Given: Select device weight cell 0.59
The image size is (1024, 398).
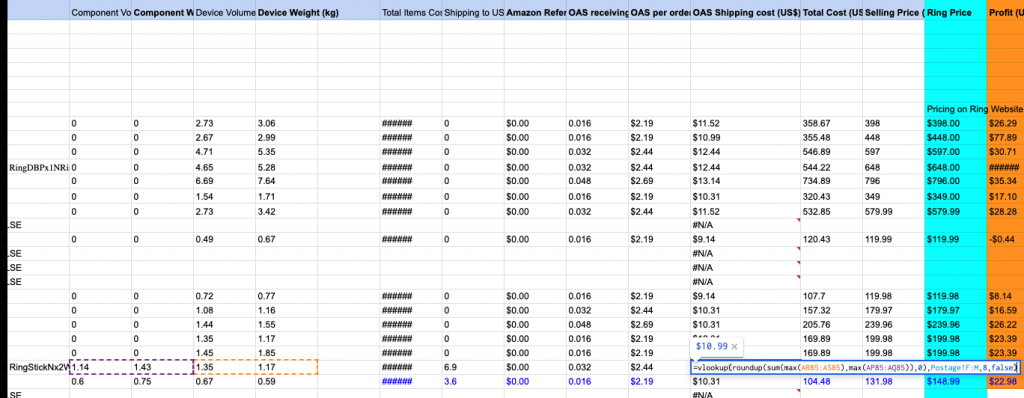Looking at the screenshot, I should click(x=286, y=382).
